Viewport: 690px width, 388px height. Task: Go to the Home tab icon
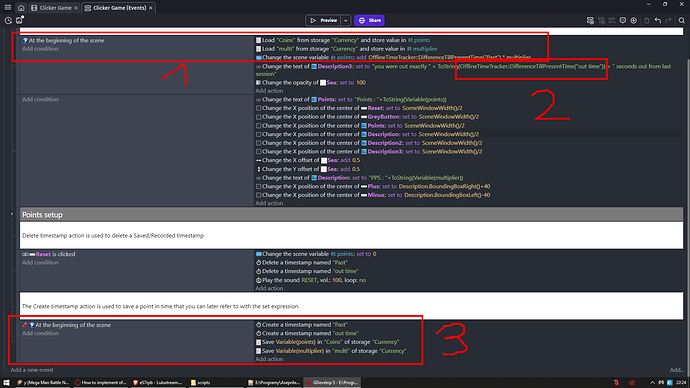coord(21,8)
